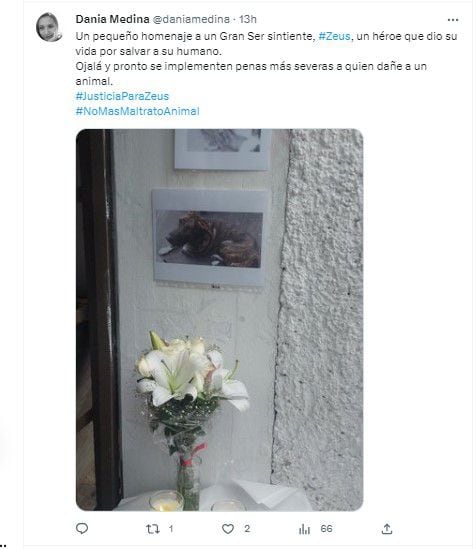Open the #JusticiaParaZeus hashtag

pyautogui.click(x=122, y=96)
